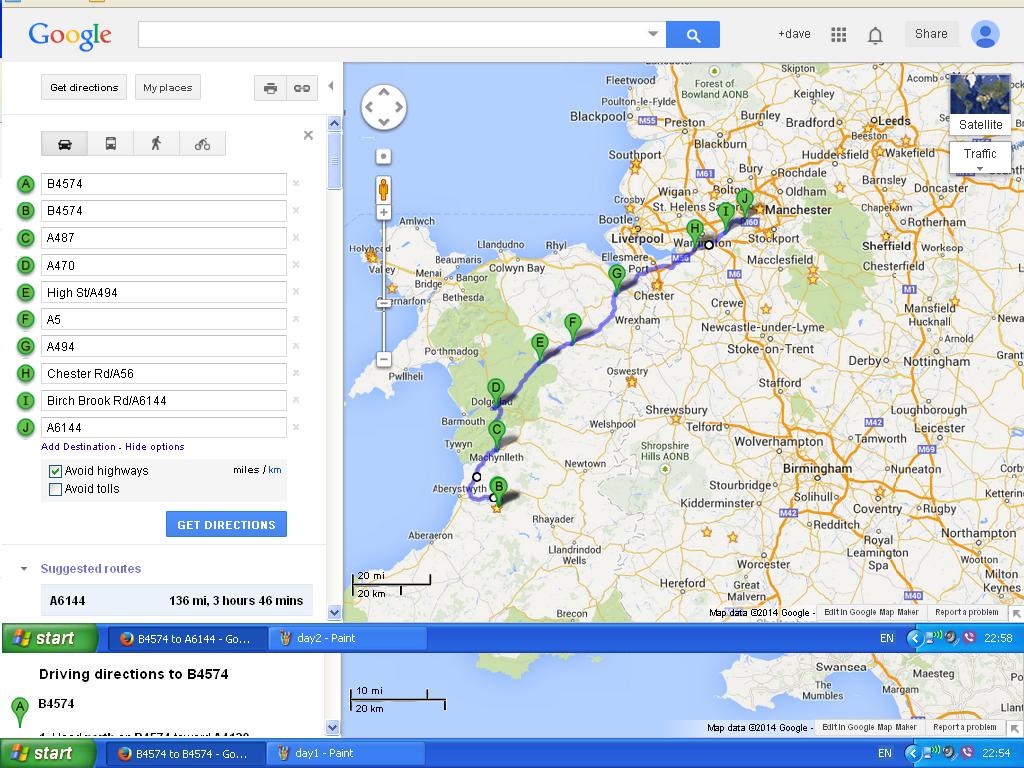This screenshot has height=768, width=1024.
Task: Remove waypoint F A5 with its x
Action: (x=296, y=319)
